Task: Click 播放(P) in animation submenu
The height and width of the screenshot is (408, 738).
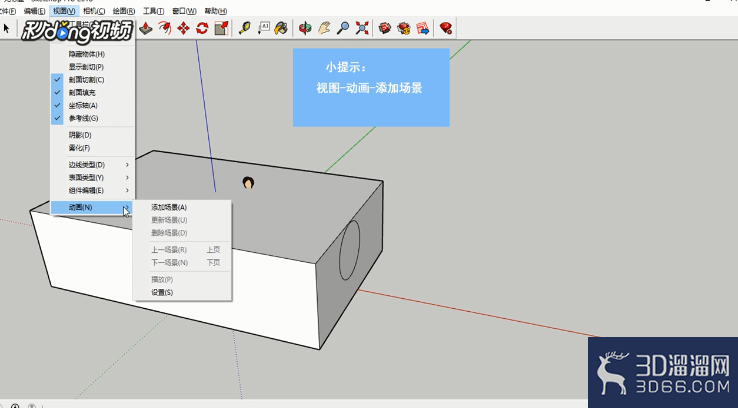Action: 182,280
